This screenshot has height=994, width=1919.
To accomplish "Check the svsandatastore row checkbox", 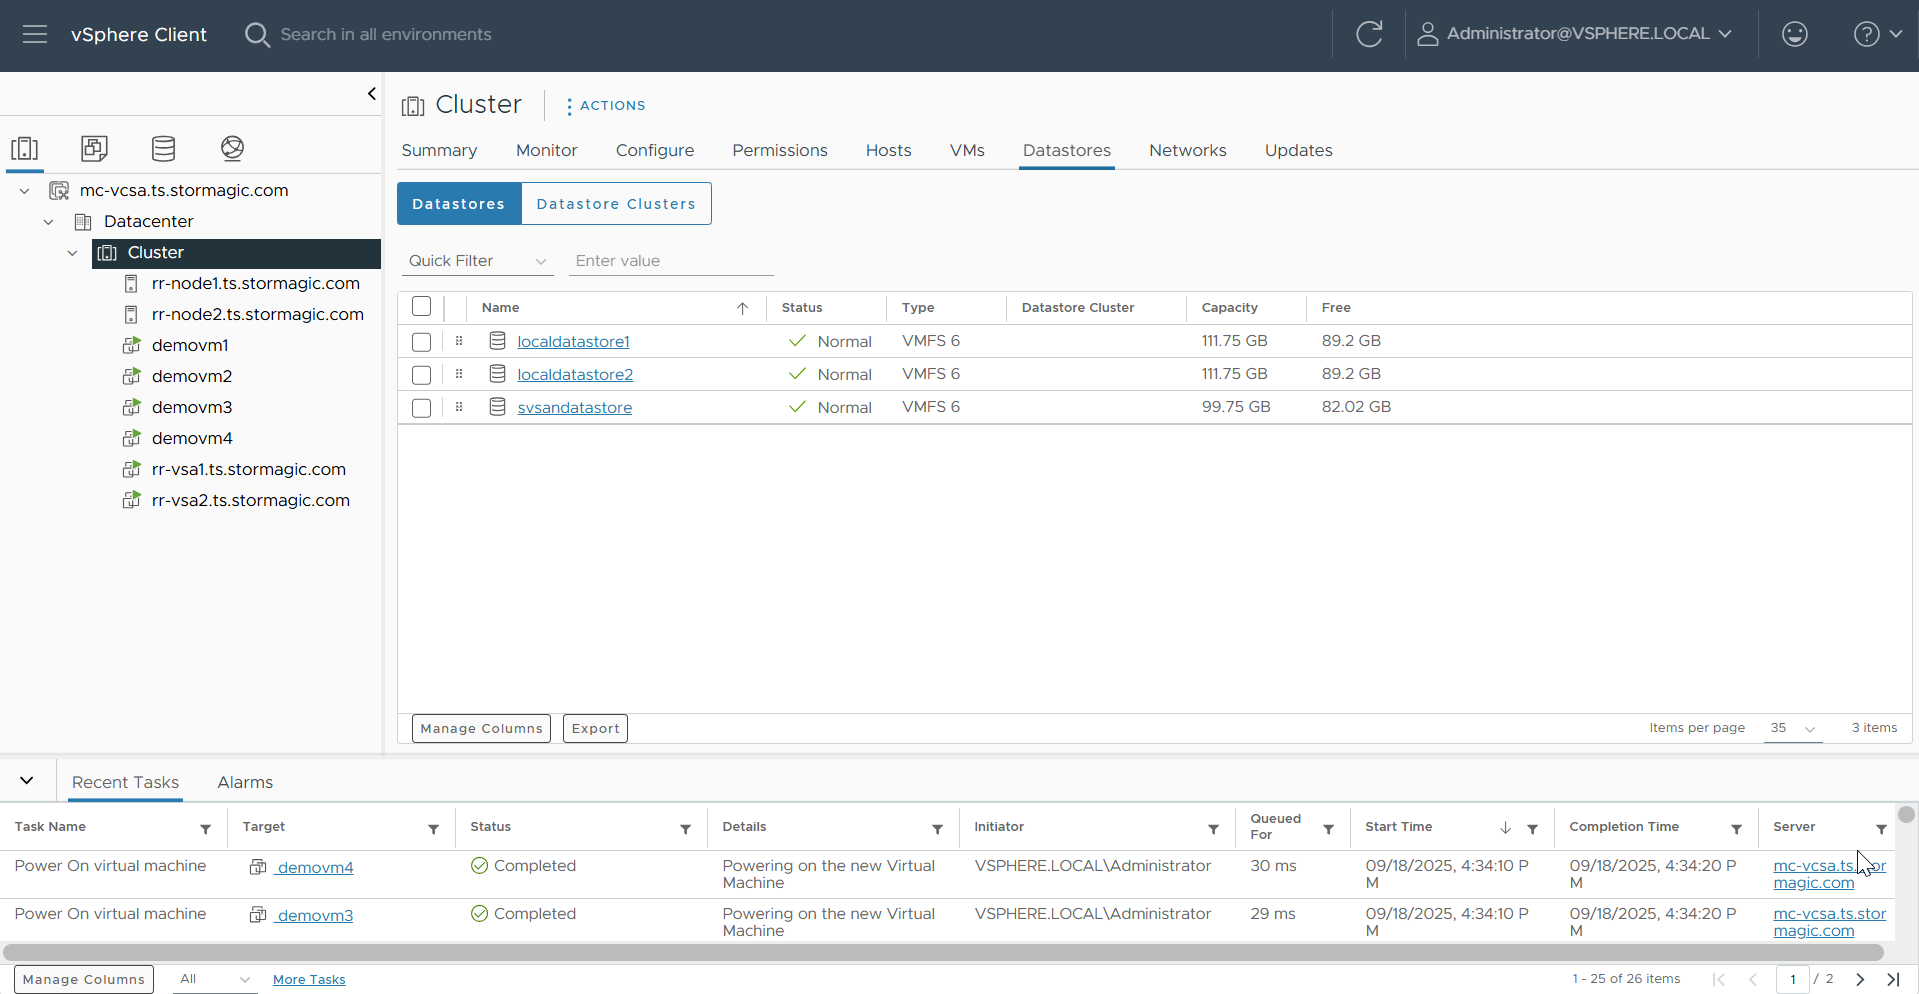I will (422, 408).
